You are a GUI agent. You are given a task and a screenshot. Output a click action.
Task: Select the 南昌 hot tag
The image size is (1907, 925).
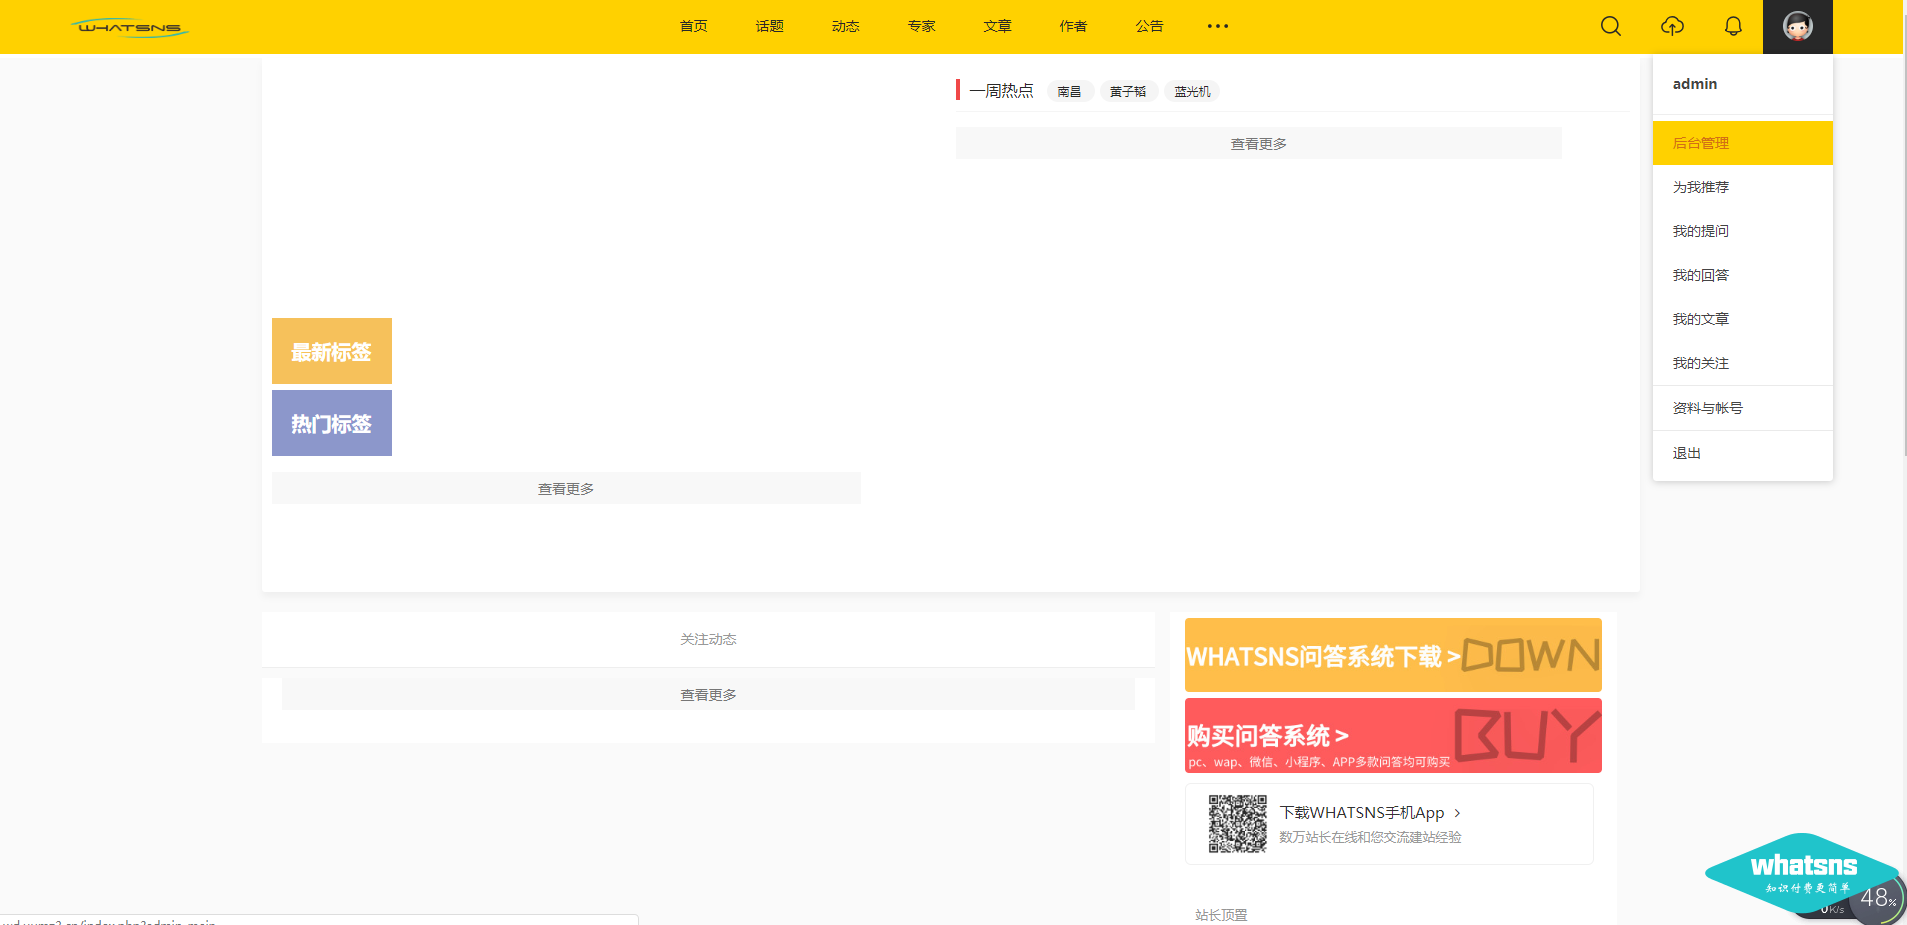(x=1069, y=91)
